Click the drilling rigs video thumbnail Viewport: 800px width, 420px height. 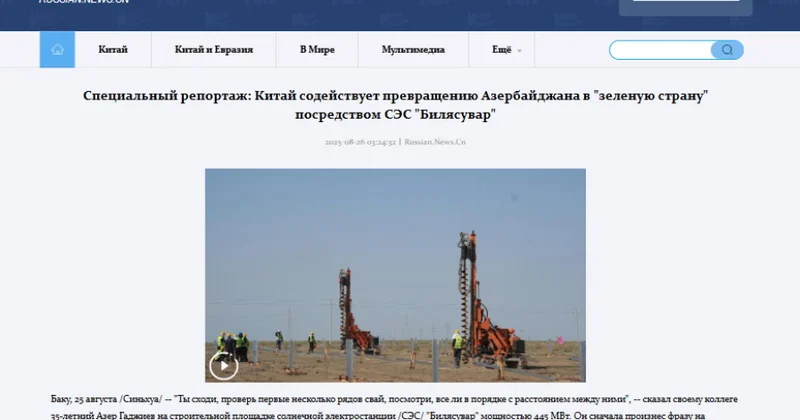pos(395,275)
